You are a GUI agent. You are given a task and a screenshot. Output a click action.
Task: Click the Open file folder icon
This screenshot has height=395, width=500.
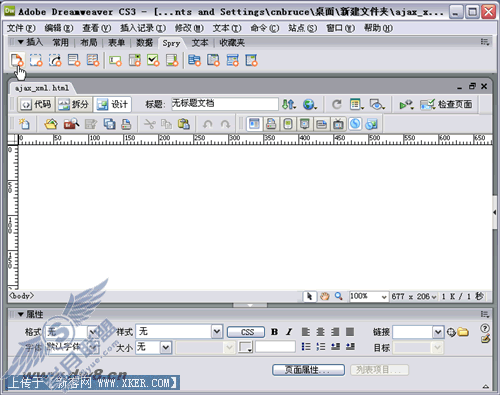coord(51,124)
